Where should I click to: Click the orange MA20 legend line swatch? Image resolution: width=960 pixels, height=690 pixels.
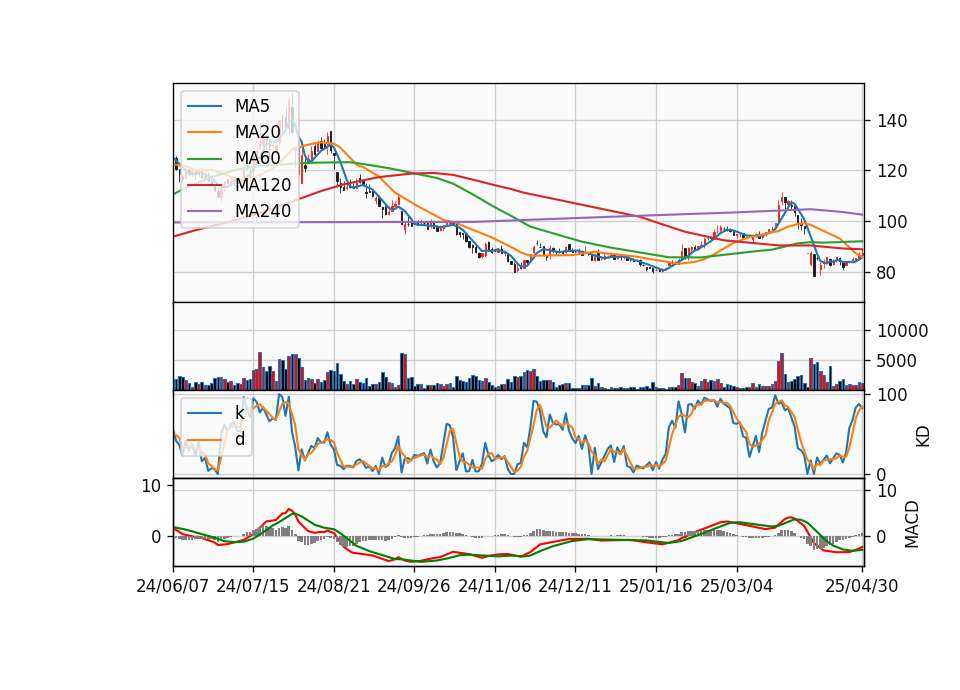[x=204, y=132]
